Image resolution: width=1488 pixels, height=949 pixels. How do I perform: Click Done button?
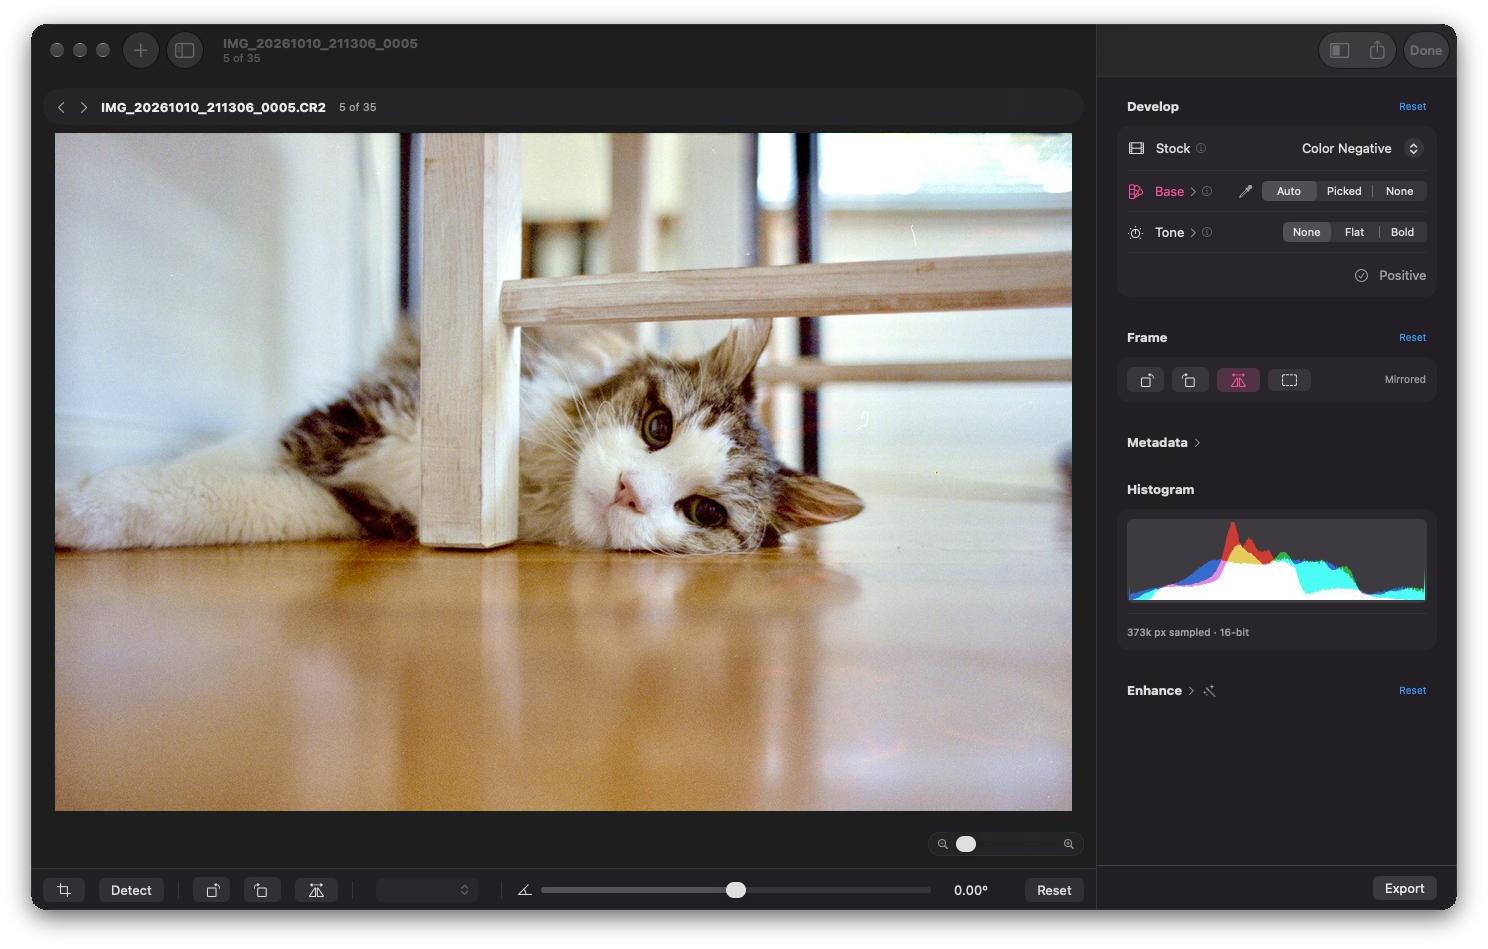pyautogui.click(x=1426, y=50)
